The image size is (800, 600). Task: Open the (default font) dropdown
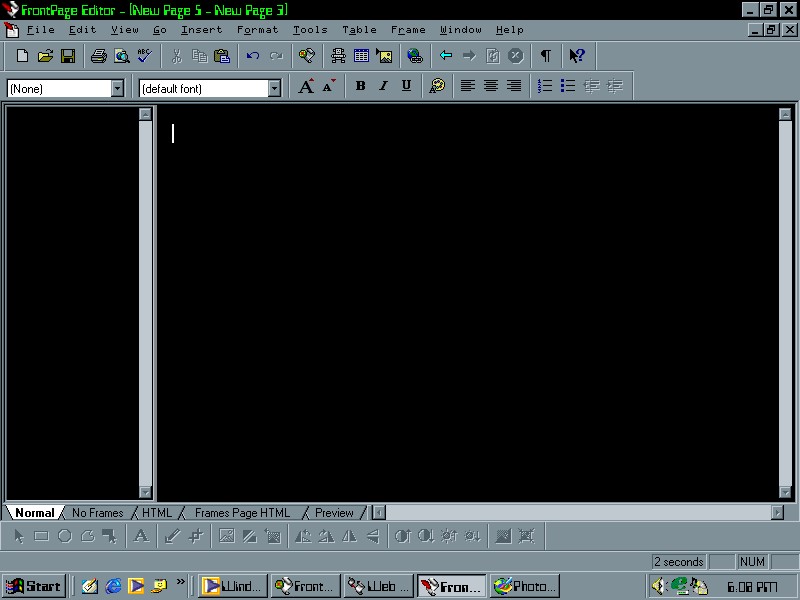click(x=274, y=89)
